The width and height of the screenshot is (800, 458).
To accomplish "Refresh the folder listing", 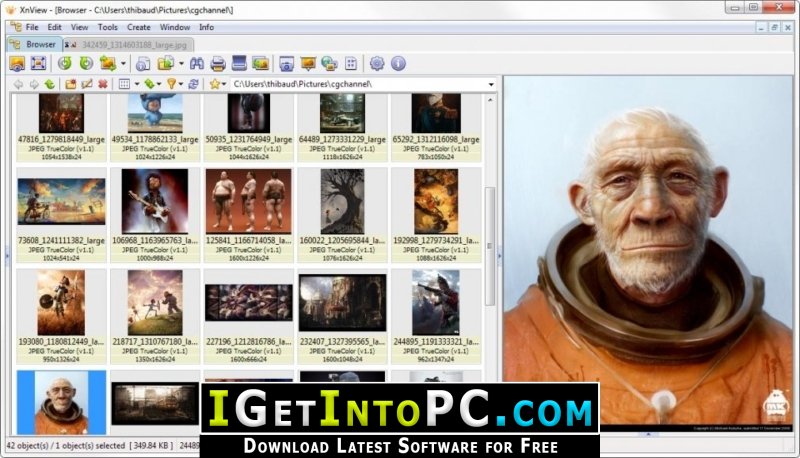I will tap(193, 84).
